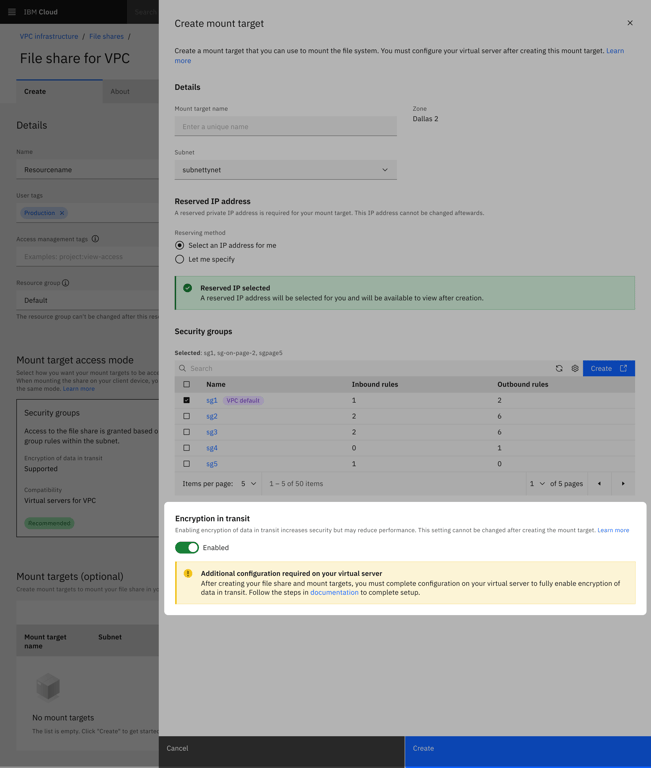
Task: Go to previous page of security groups
Action: [599, 483]
